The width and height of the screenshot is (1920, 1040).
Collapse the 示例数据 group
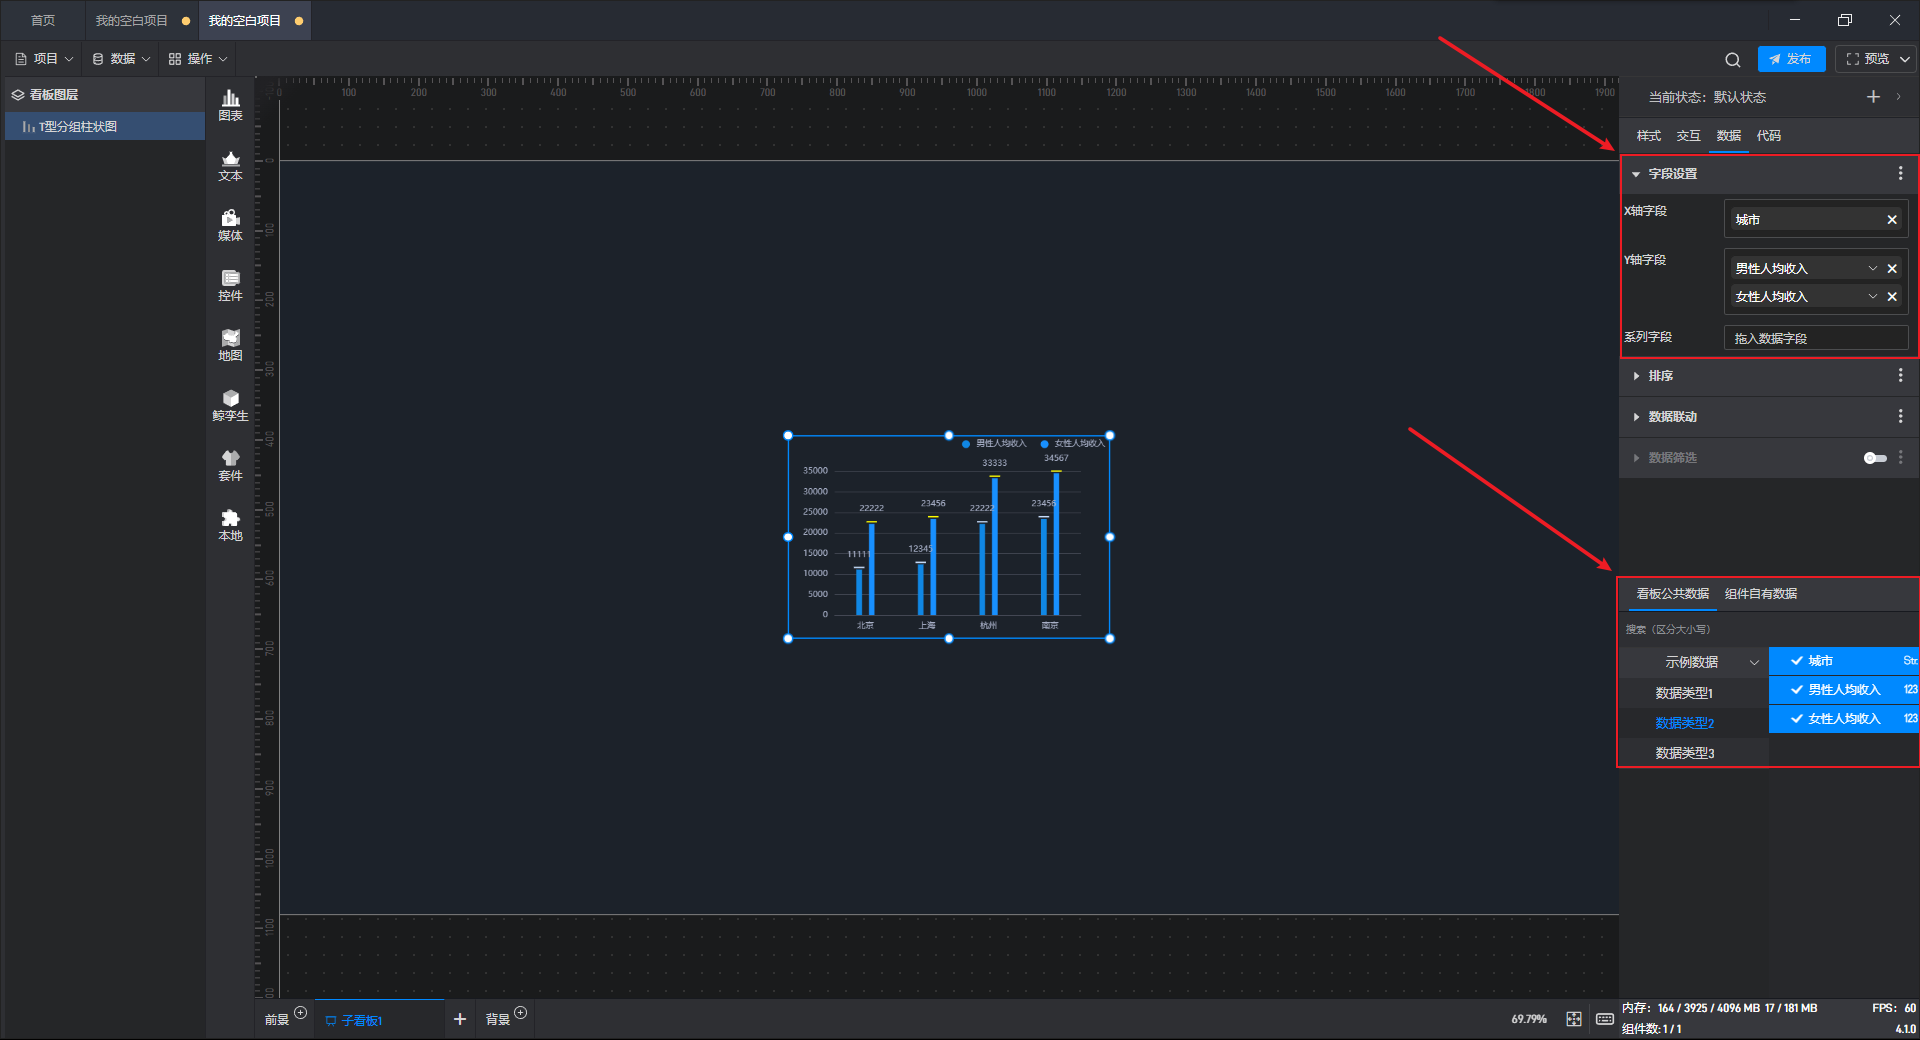click(1754, 663)
